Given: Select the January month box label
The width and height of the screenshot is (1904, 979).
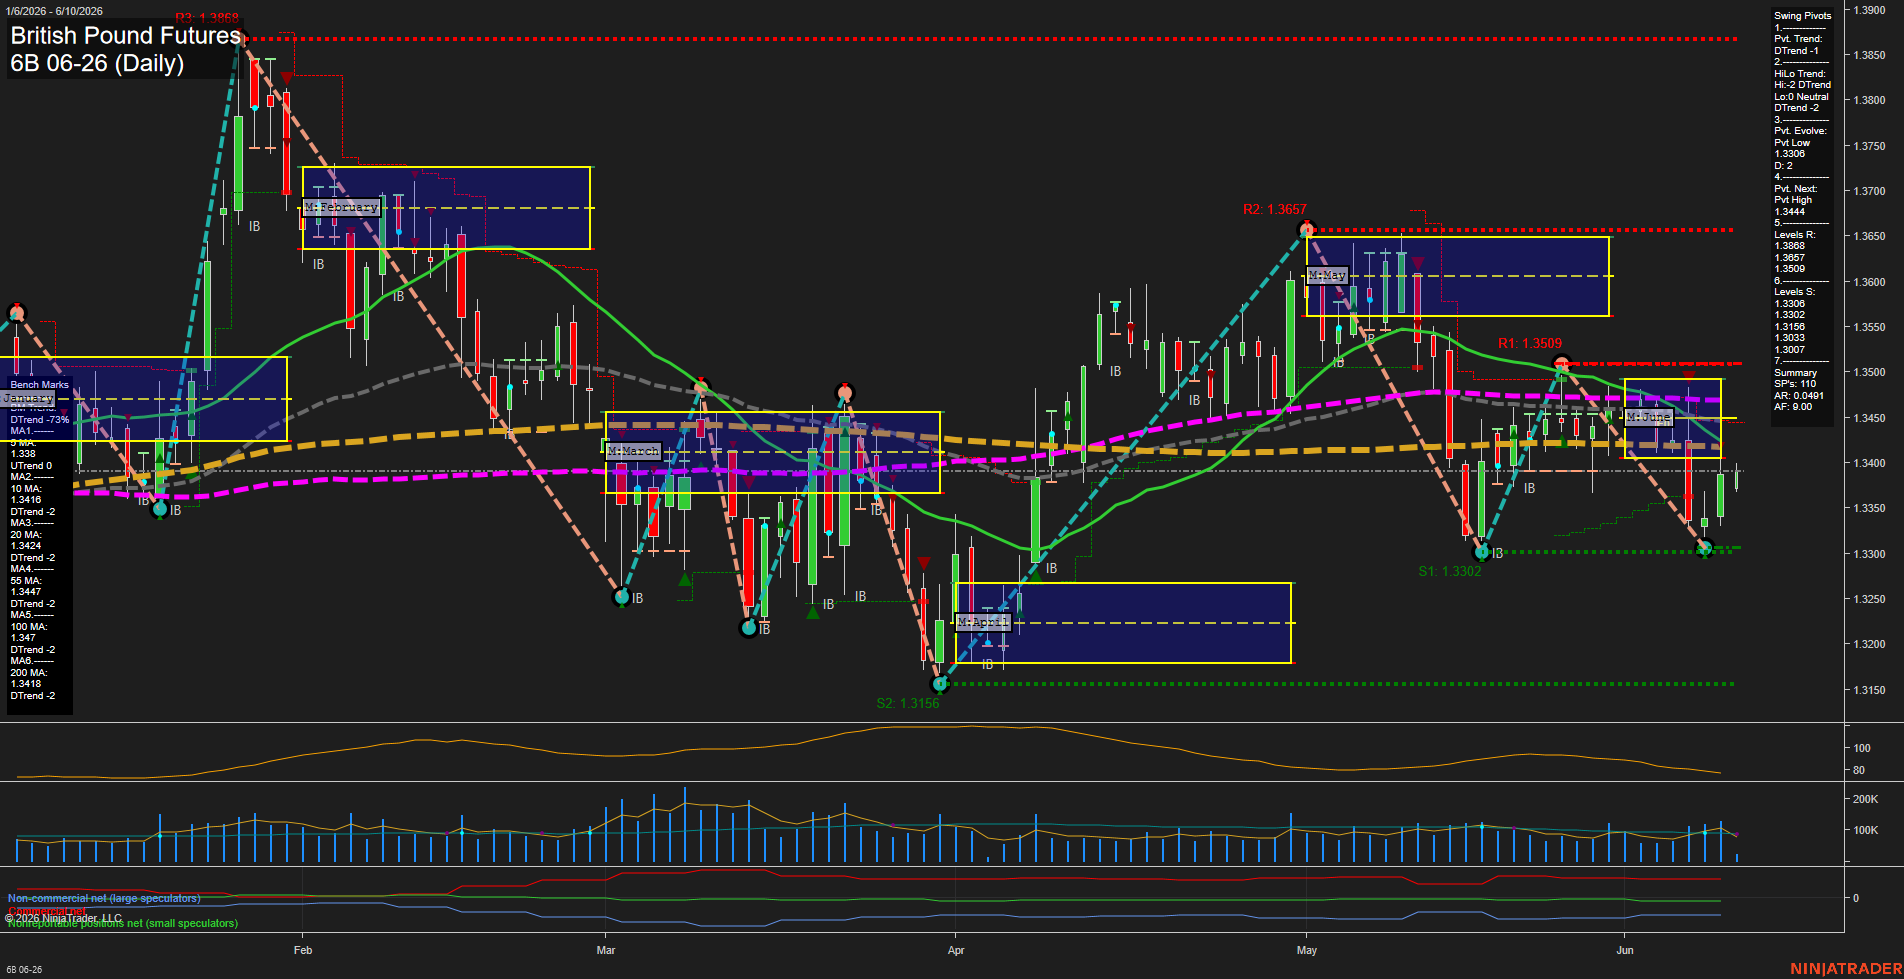Looking at the screenshot, I should 28,398.
